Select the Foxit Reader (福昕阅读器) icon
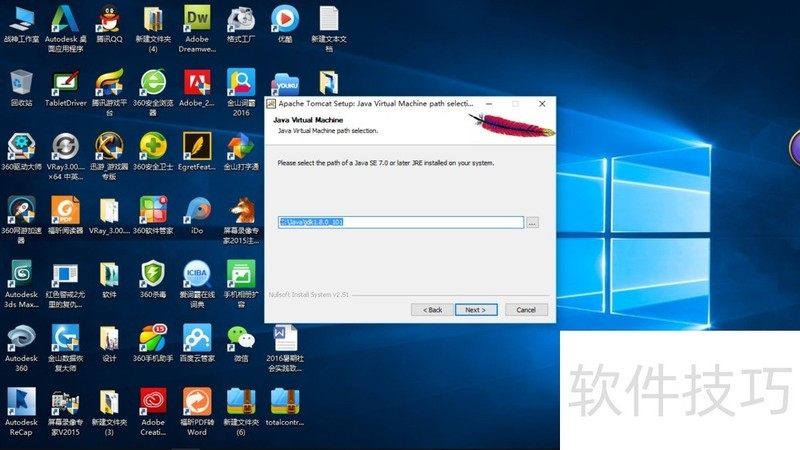Image resolution: width=800 pixels, height=450 pixels. click(65, 211)
